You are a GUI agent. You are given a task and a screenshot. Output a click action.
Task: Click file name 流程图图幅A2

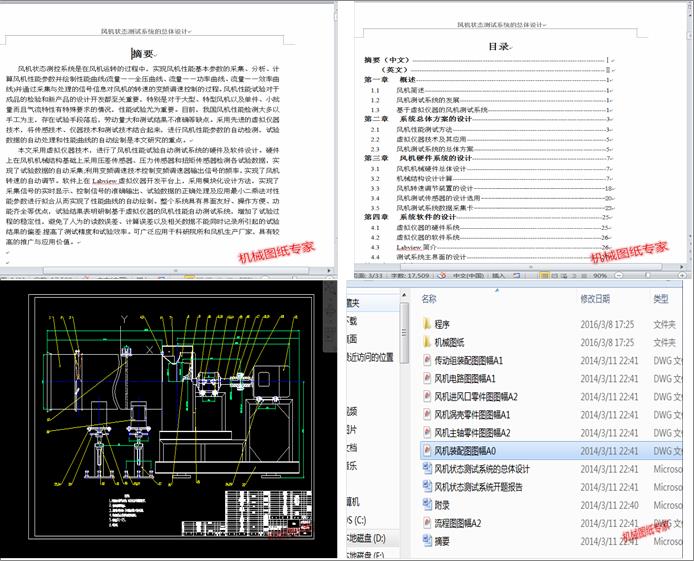click(x=457, y=523)
